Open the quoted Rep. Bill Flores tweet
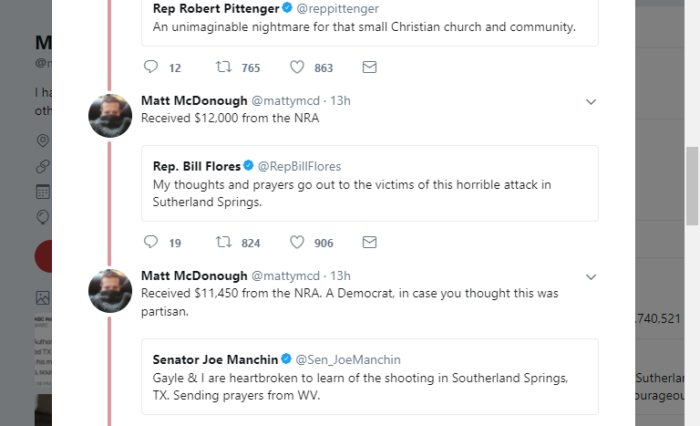This screenshot has width=700, height=426. [x=370, y=184]
